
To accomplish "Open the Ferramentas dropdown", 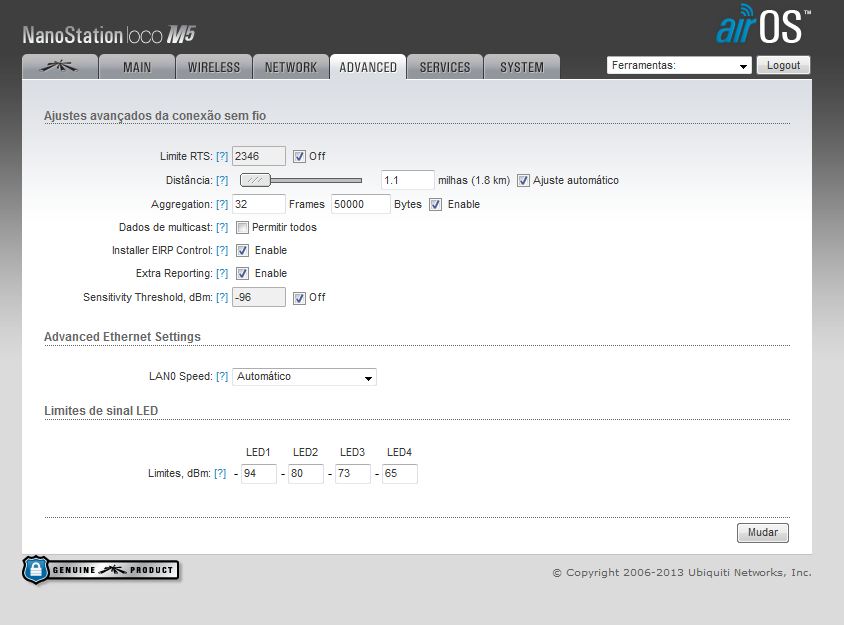I will pos(679,66).
